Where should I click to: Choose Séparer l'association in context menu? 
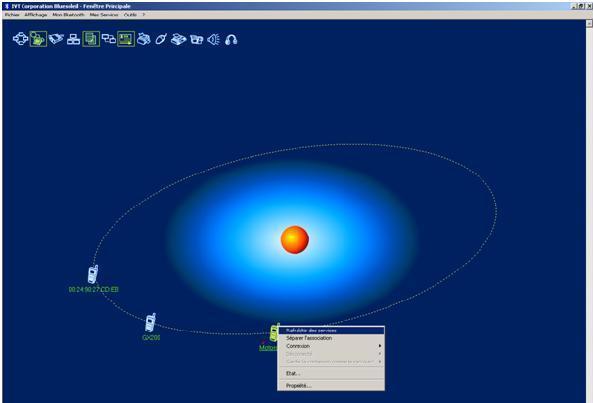331,338
